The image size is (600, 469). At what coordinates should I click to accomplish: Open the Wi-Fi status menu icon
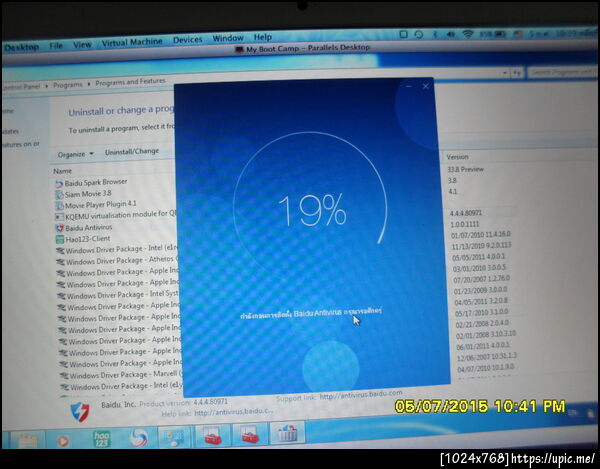tap(468, 34)
